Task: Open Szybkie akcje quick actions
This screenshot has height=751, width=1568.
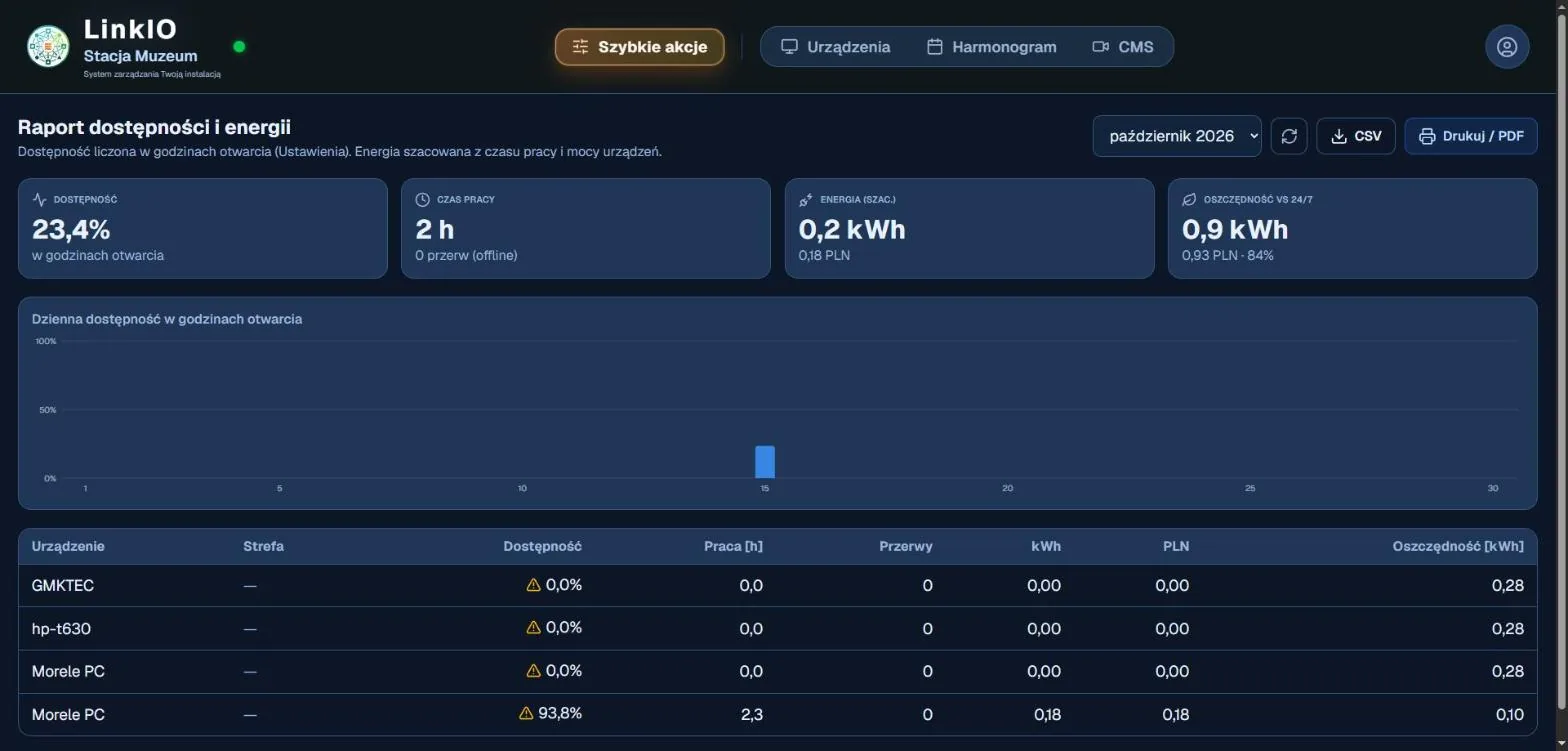Action: [x=640, y=47]
